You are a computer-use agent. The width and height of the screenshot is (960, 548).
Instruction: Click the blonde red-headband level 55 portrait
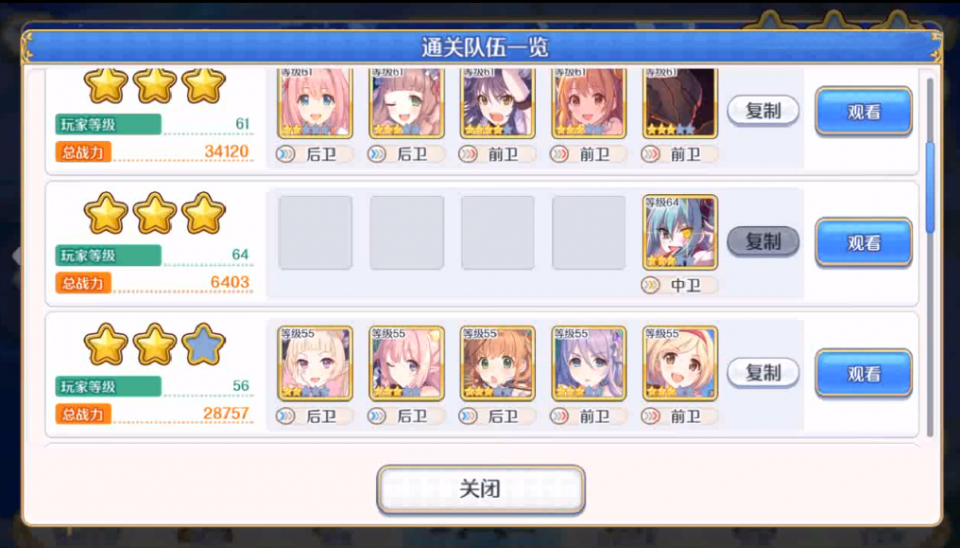click(x=680, y=364)
